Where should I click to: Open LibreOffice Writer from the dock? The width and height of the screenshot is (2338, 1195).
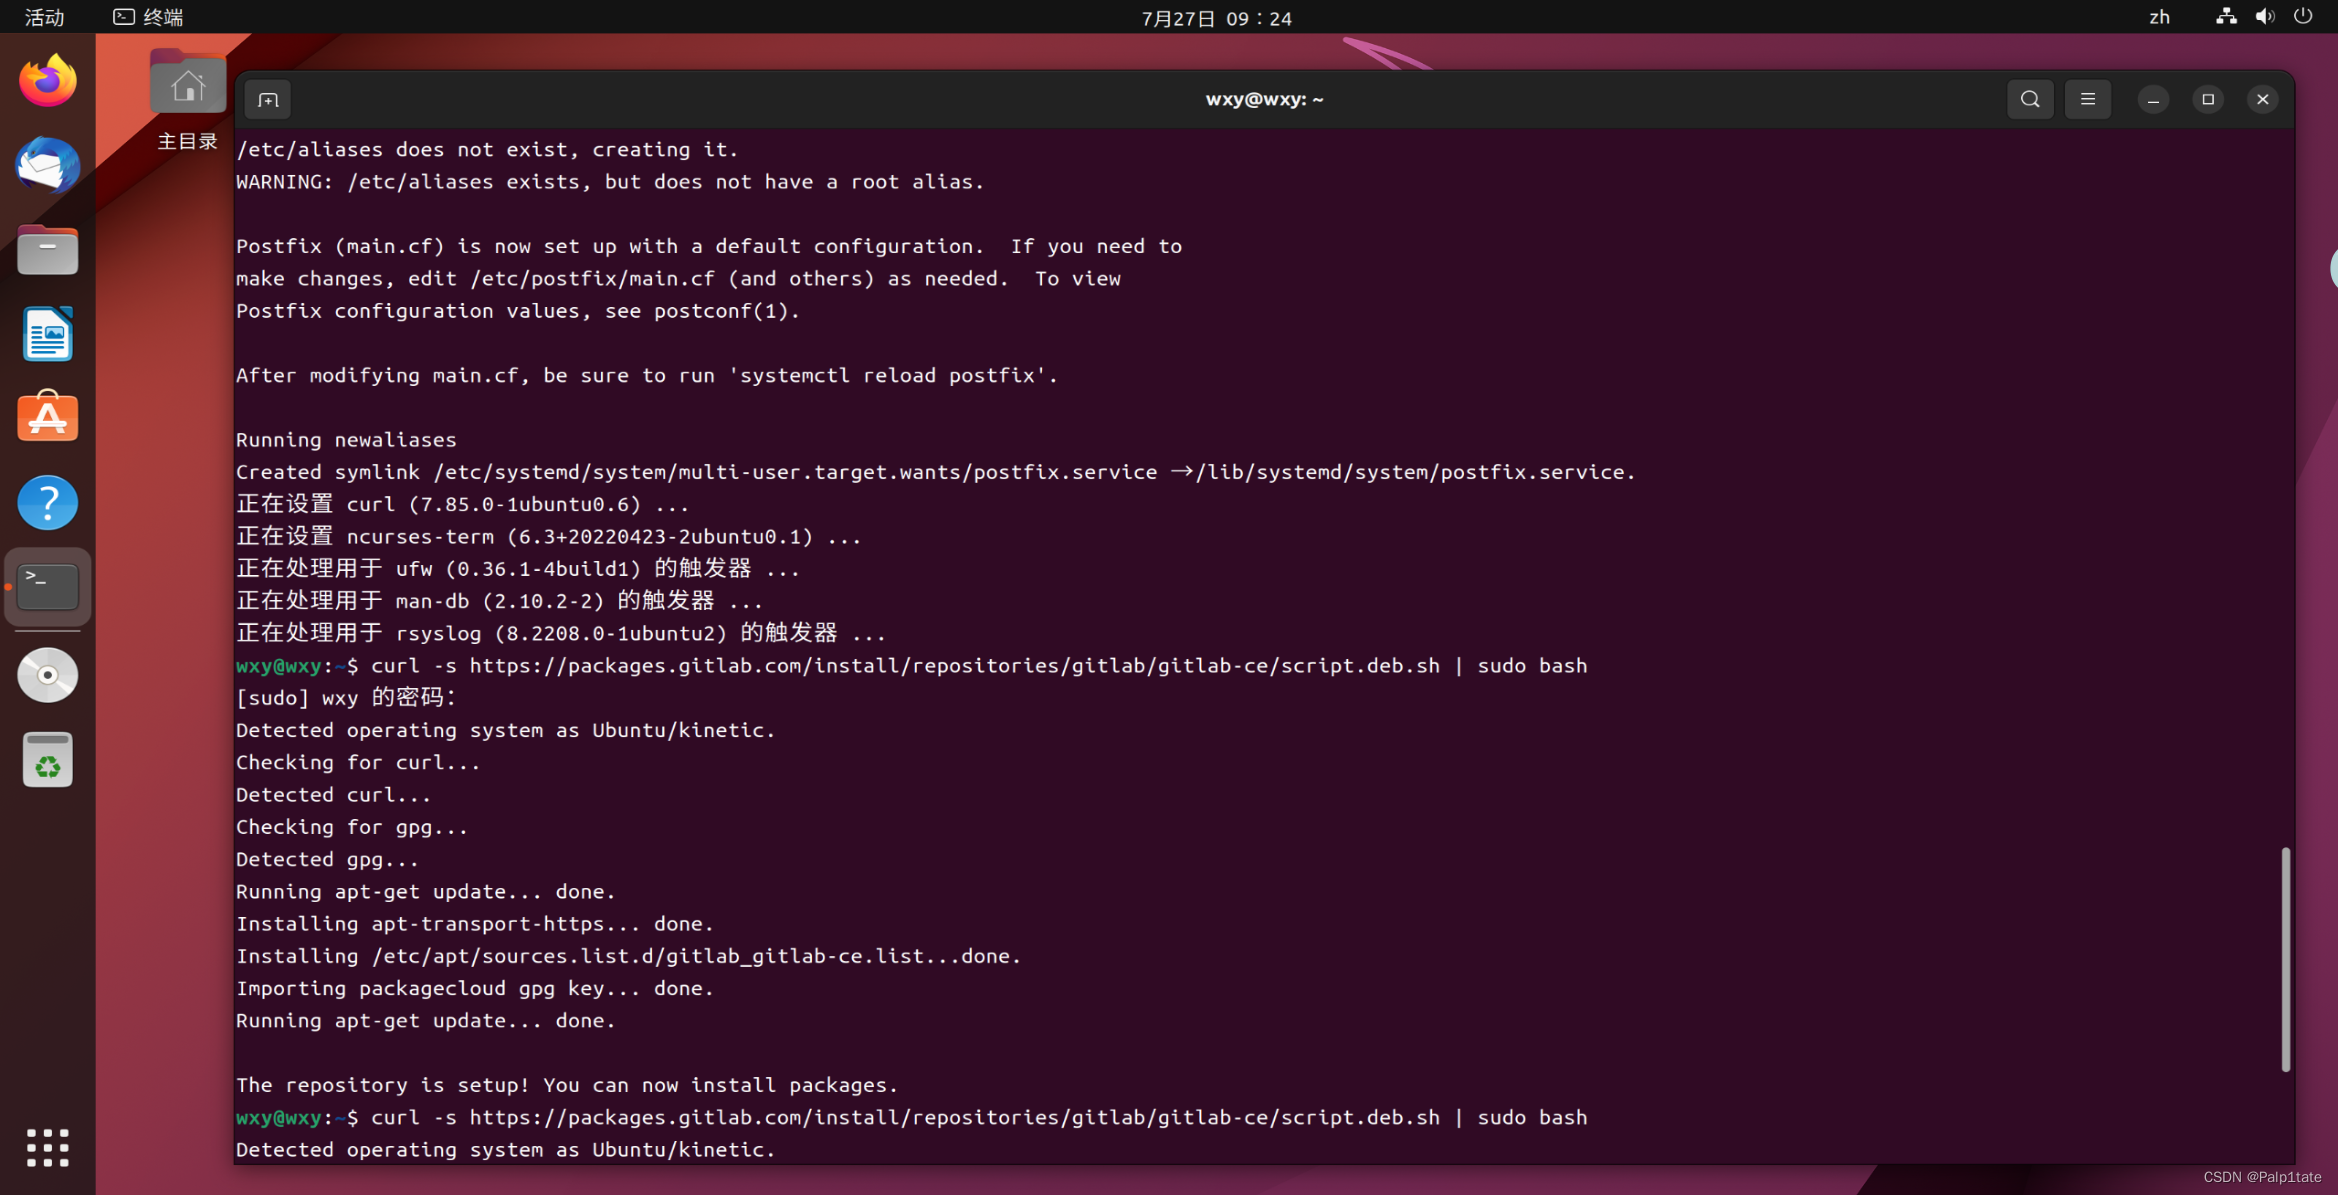(x=47, y=334)
